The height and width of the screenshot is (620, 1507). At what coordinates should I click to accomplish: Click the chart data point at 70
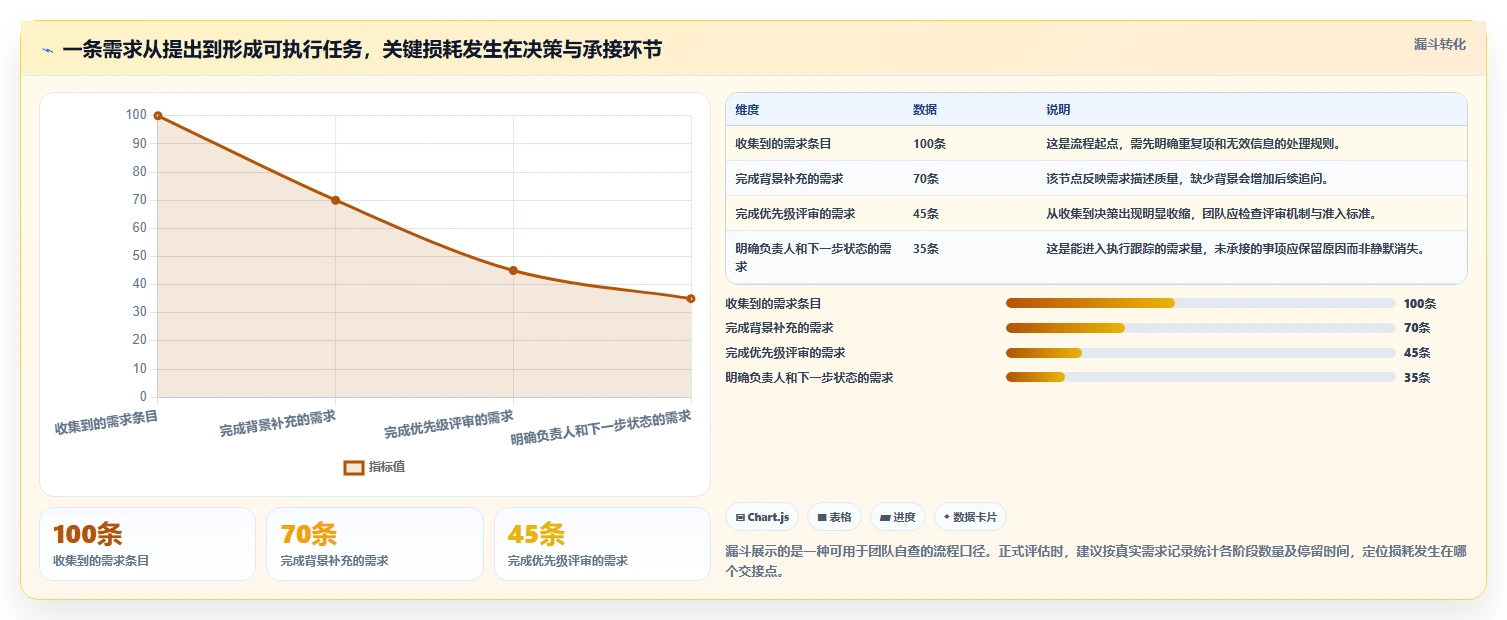click(x=336, y=200)
